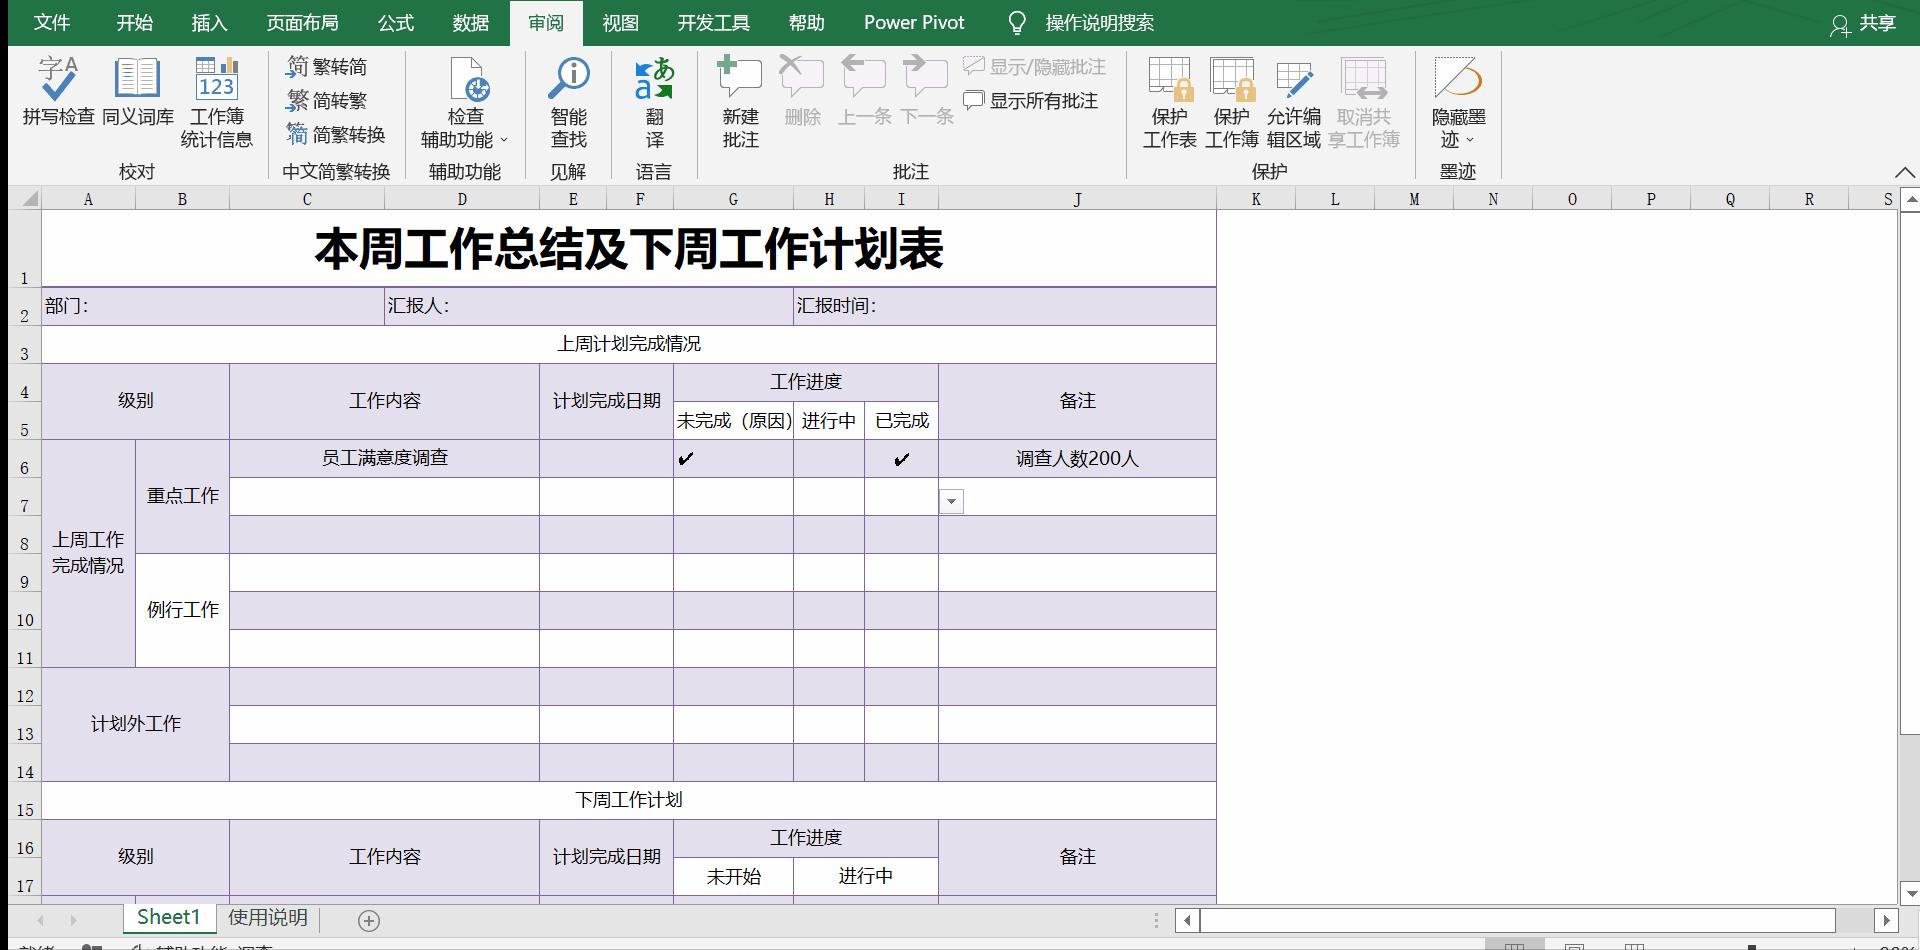Viewport: 1920px width, 950px height.
Task: Start 智能查找 smart lookup
Action: (571, 100)
